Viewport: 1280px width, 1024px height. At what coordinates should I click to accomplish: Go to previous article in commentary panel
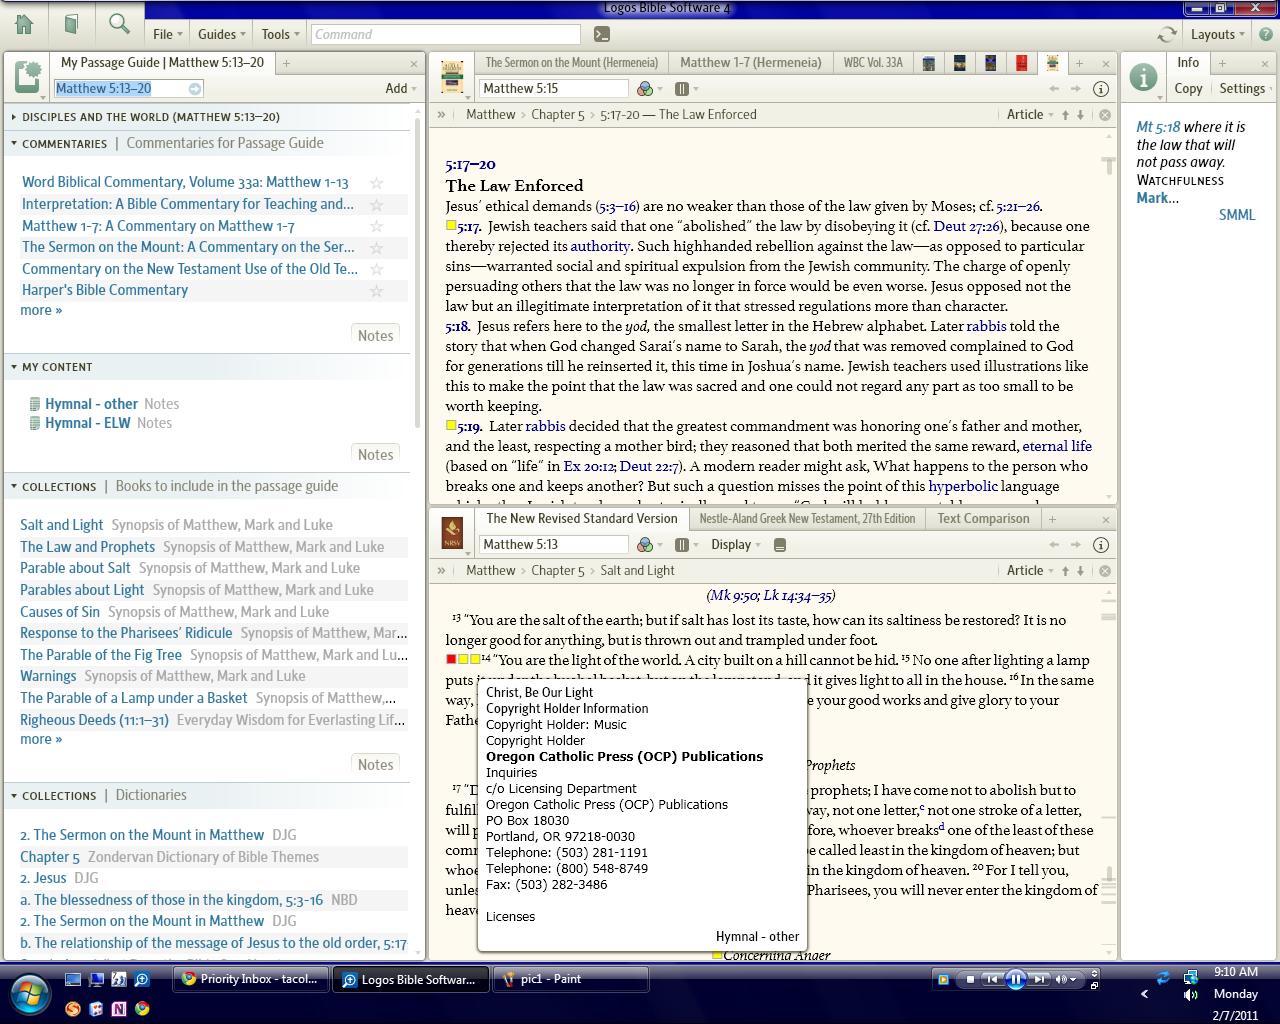[x=1066, y=115]
